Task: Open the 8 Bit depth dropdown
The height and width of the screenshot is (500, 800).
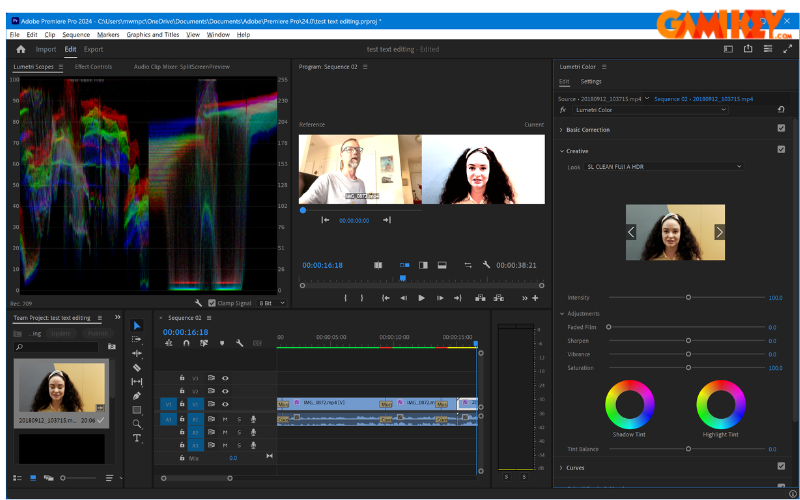Action: tap(271, 303)
